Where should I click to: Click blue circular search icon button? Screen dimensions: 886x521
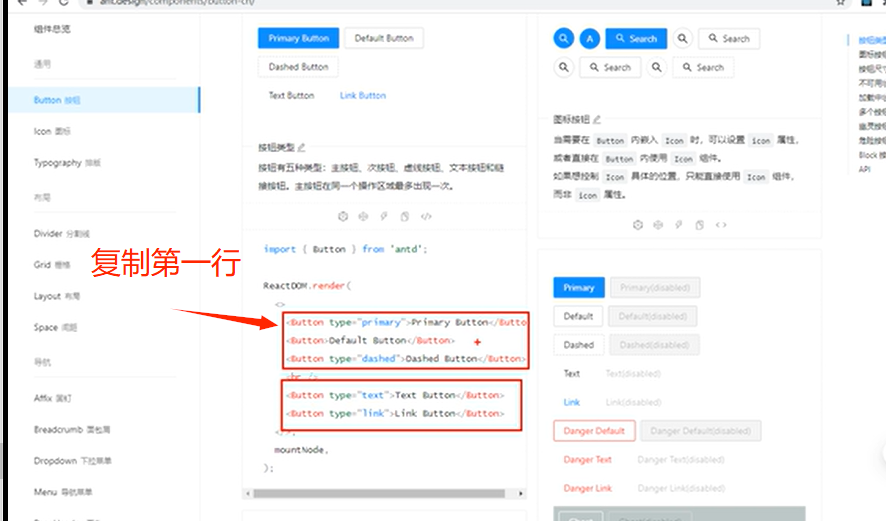click(563, 38)
